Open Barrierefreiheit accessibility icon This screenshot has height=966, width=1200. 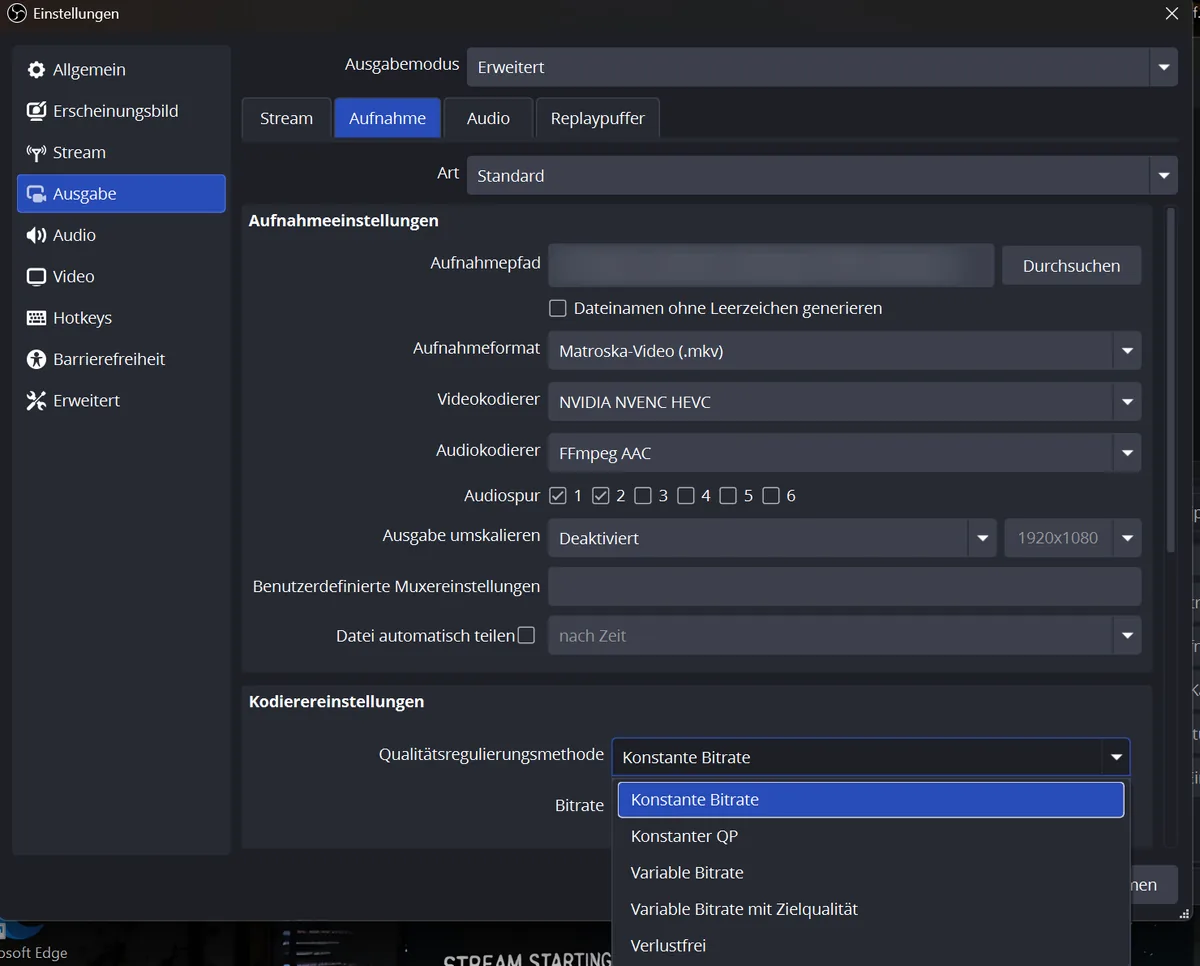pyautogui.click(x=36, y=359)
